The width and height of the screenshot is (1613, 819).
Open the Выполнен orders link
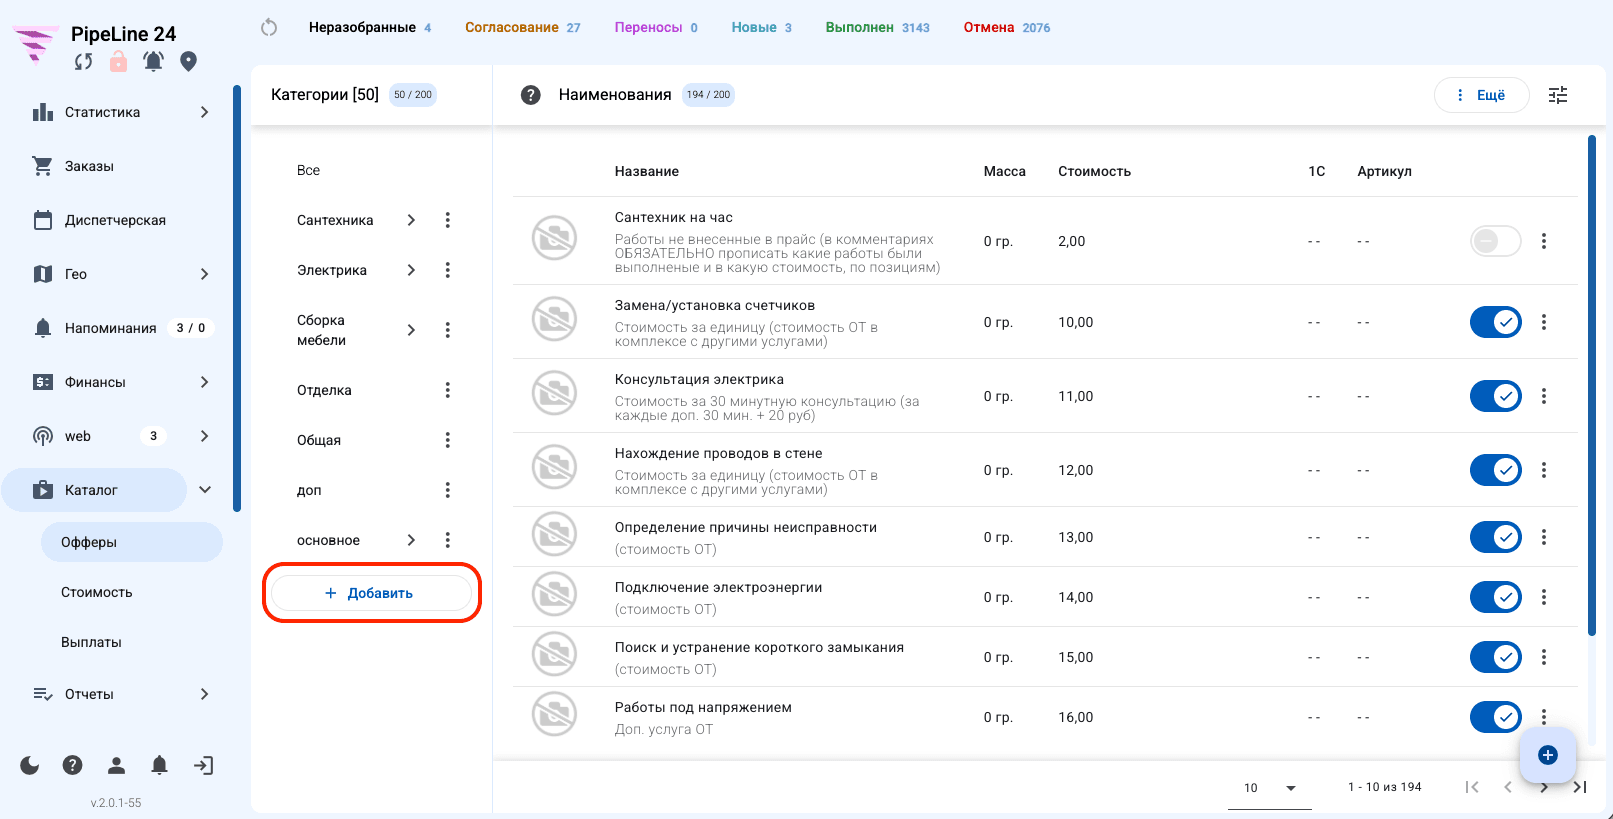pyautogui.click(x=877, y=28)
